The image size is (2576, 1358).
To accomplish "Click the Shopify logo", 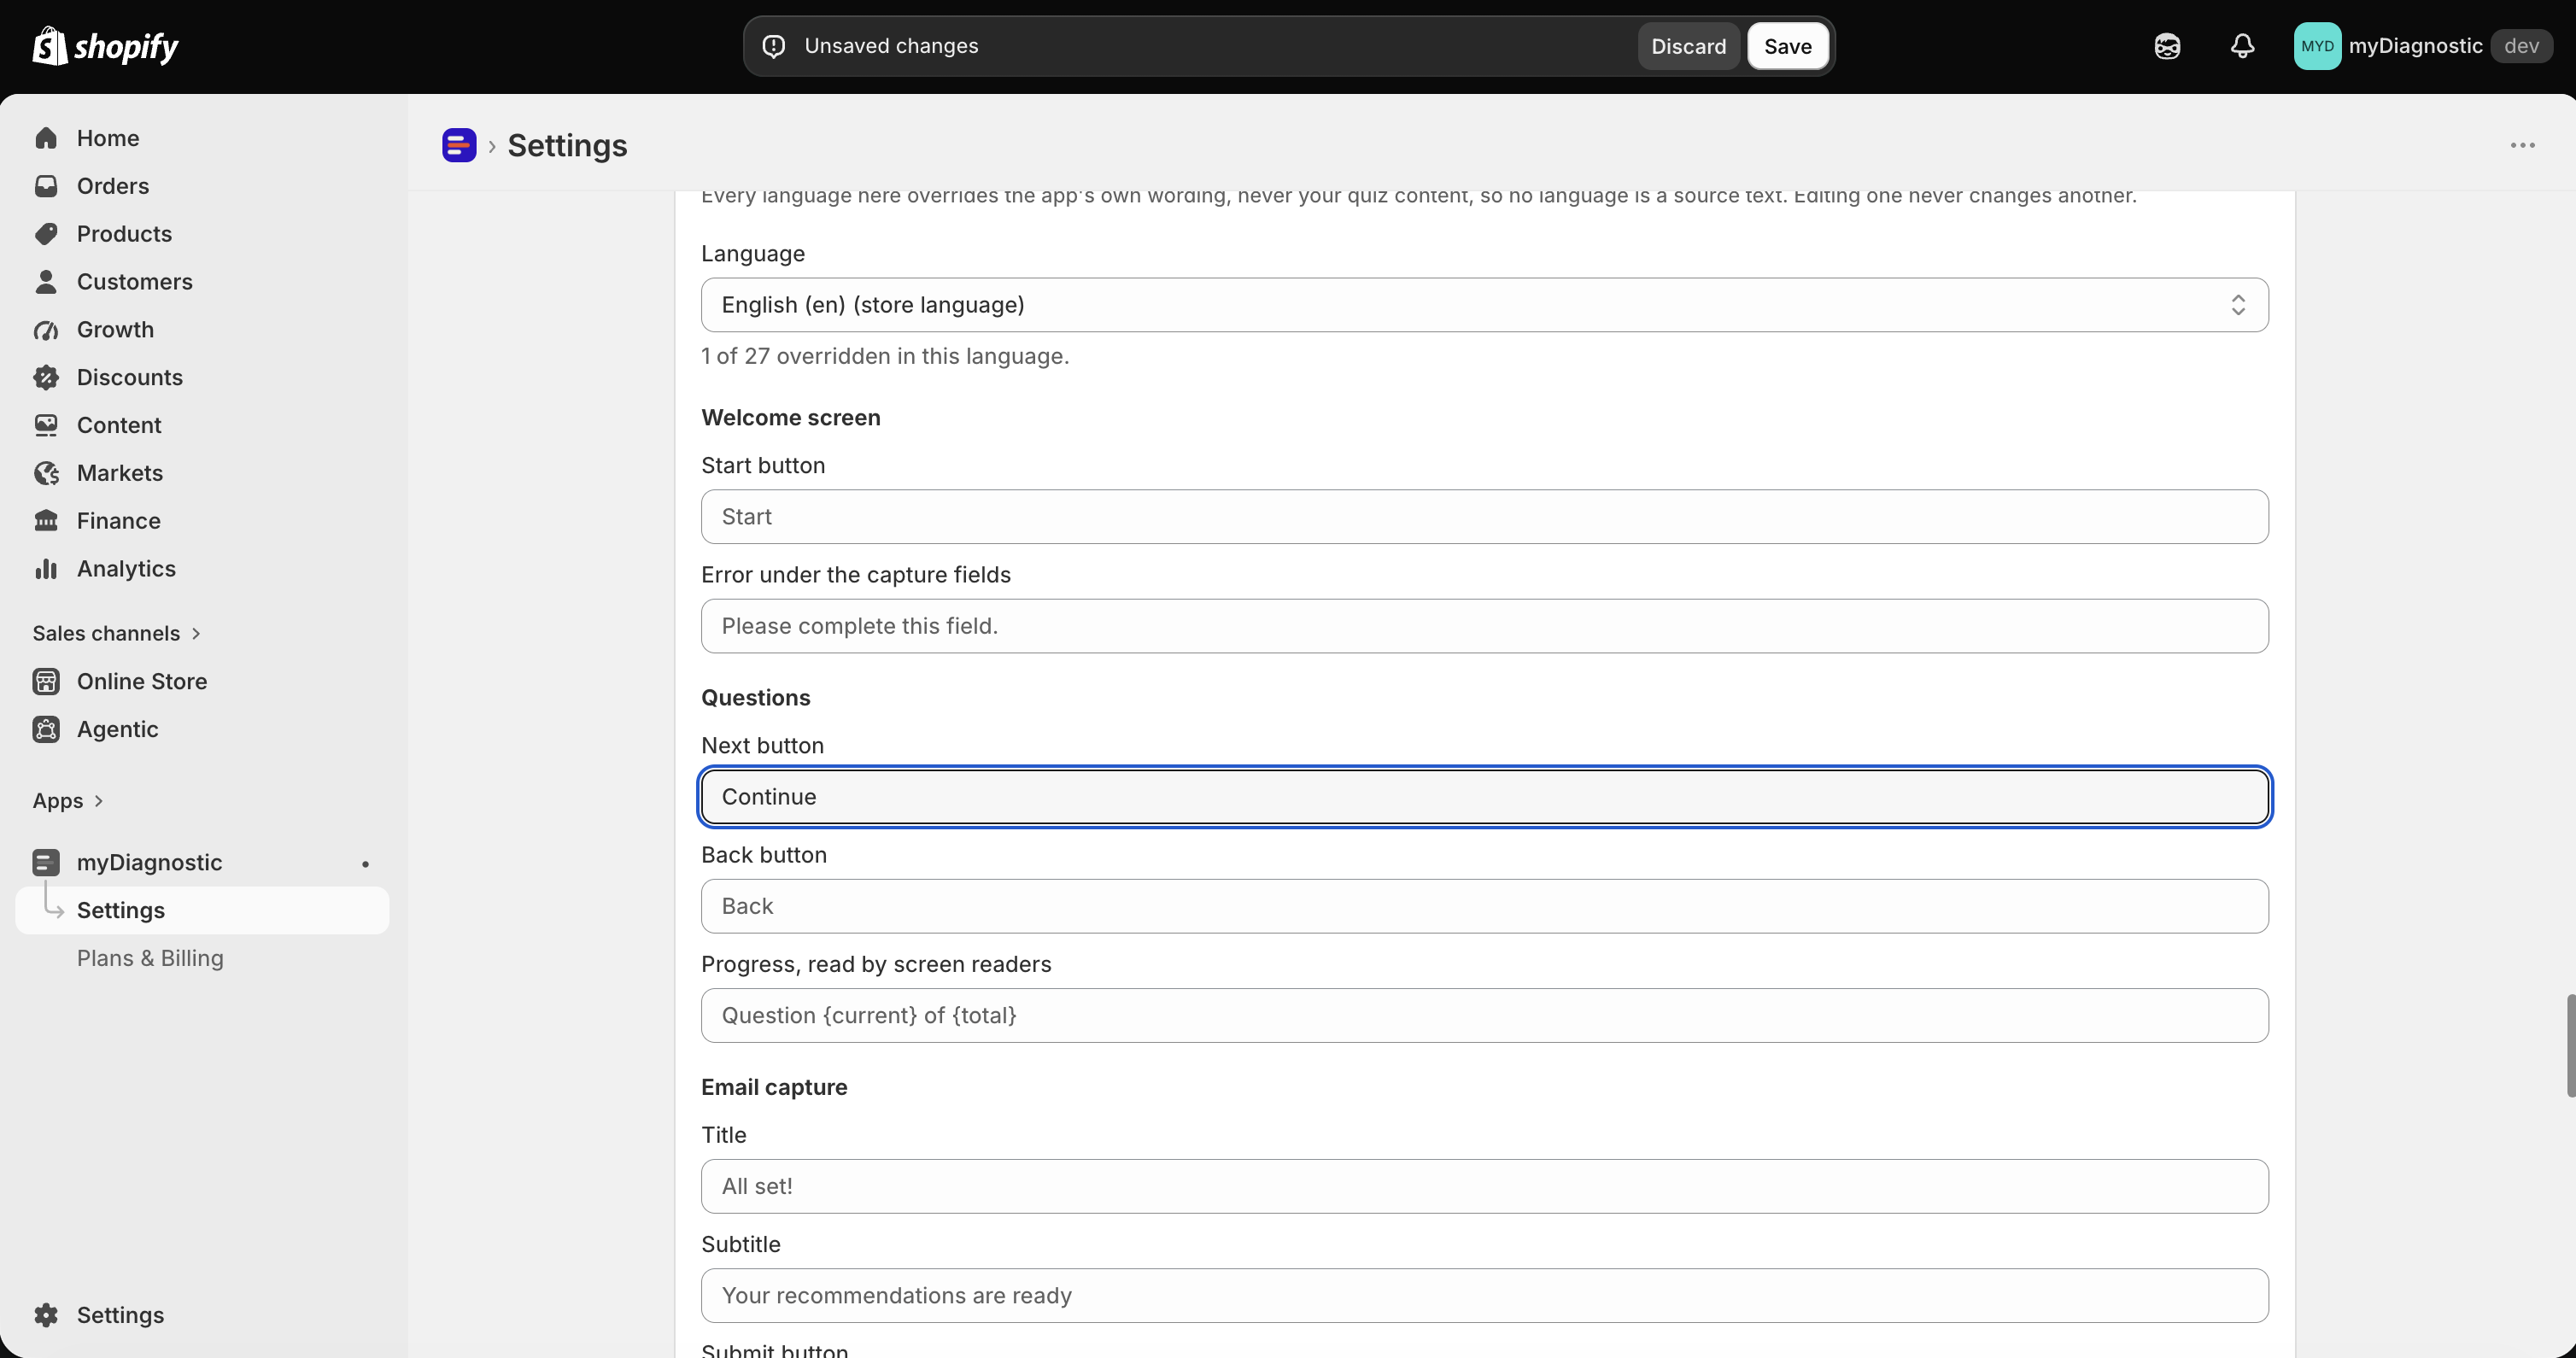I will [x=105, y=46].
